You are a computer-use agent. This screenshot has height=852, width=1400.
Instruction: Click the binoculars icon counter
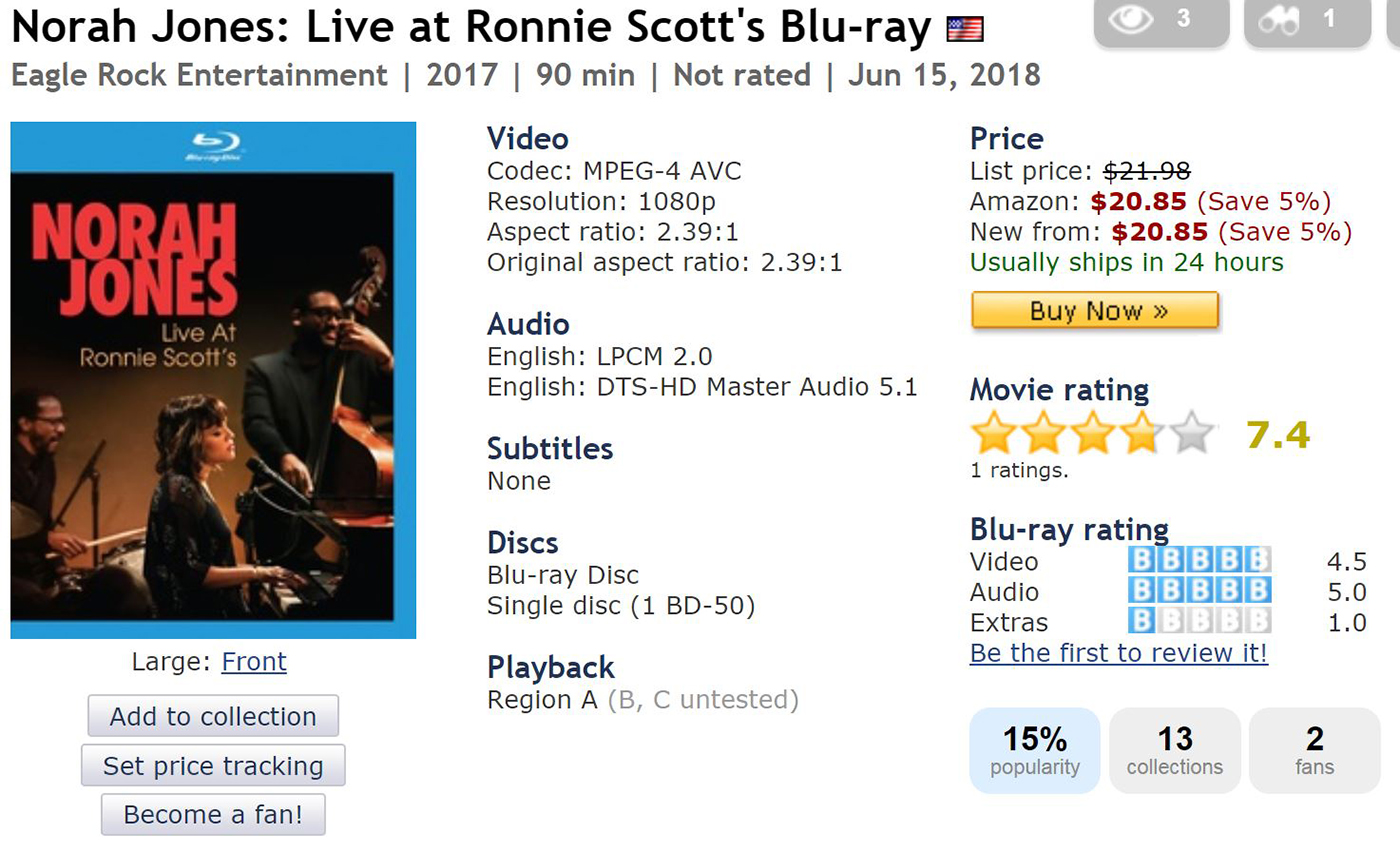point(1307,22)
